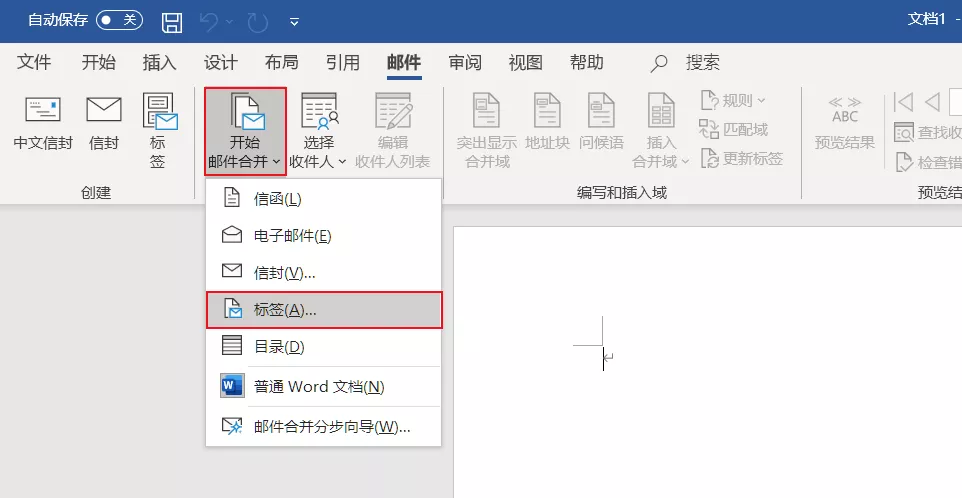Open the 规则 rules dropdown

point(733,100)
